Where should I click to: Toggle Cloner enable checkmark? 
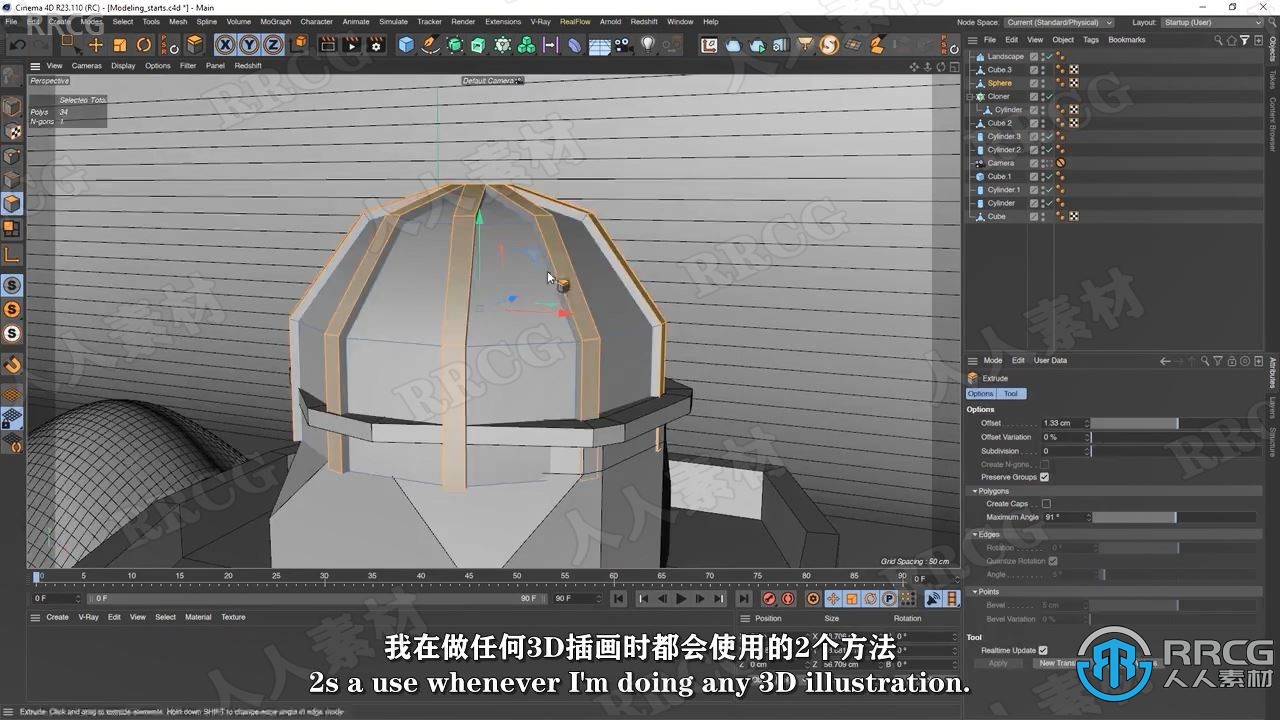point(1051,97)
